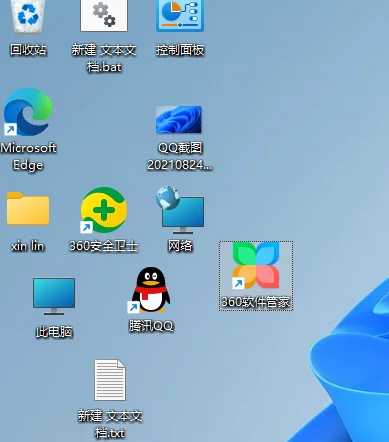This screenshot has height=442, width=389.
Task: Click the Microsoft Edge label text
Action: coord(28,156)
